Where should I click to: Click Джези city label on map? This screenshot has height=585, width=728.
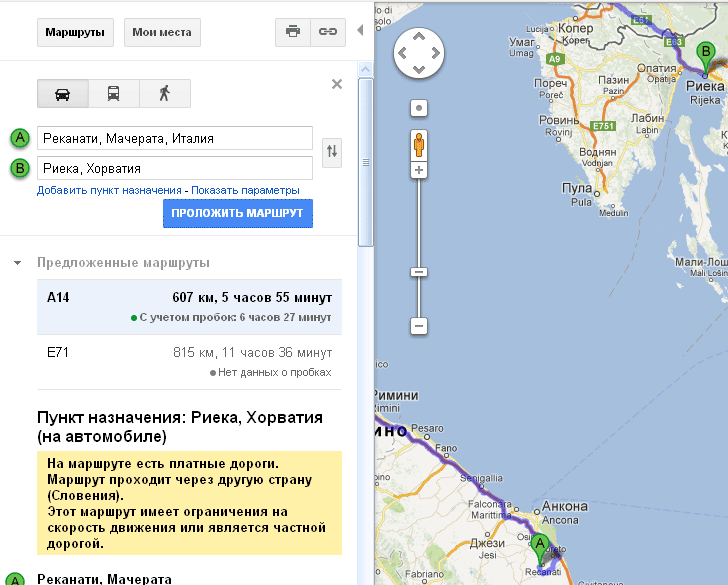487,543
